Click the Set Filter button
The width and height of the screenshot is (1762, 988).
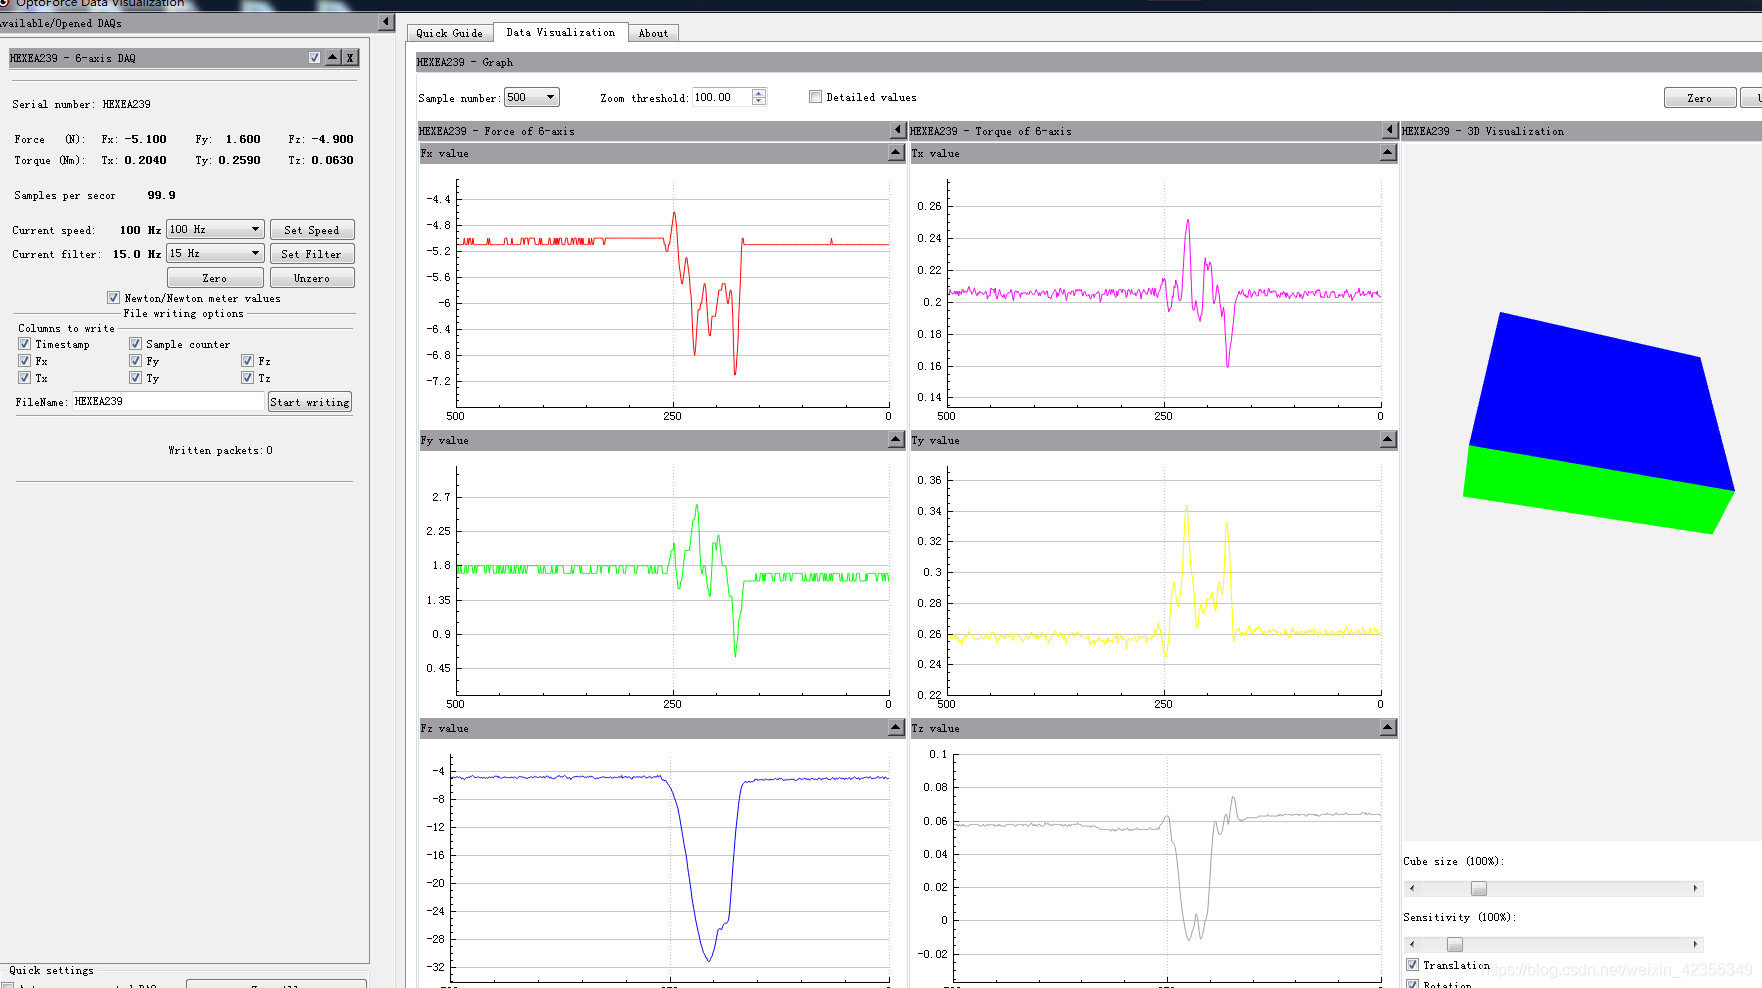312,254
